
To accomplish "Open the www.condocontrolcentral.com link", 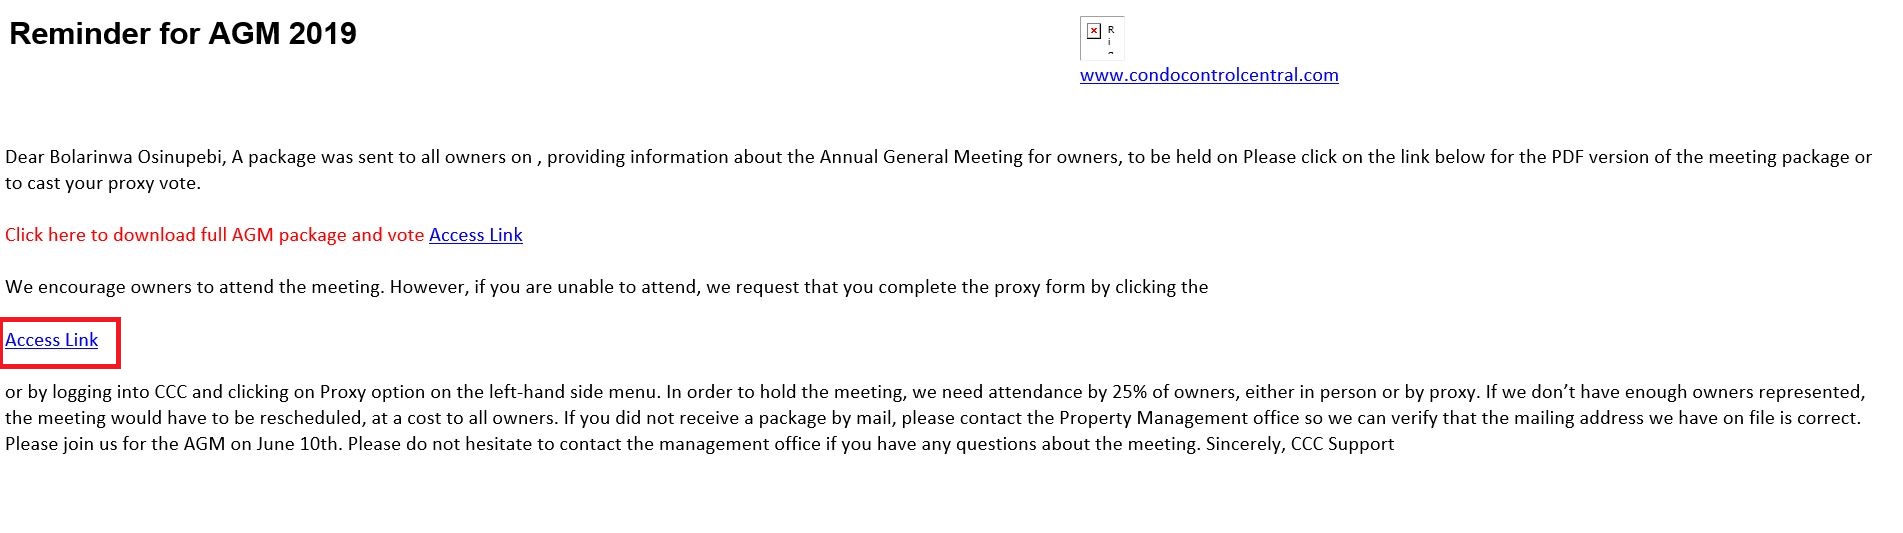I will (x=1208, y=75).
